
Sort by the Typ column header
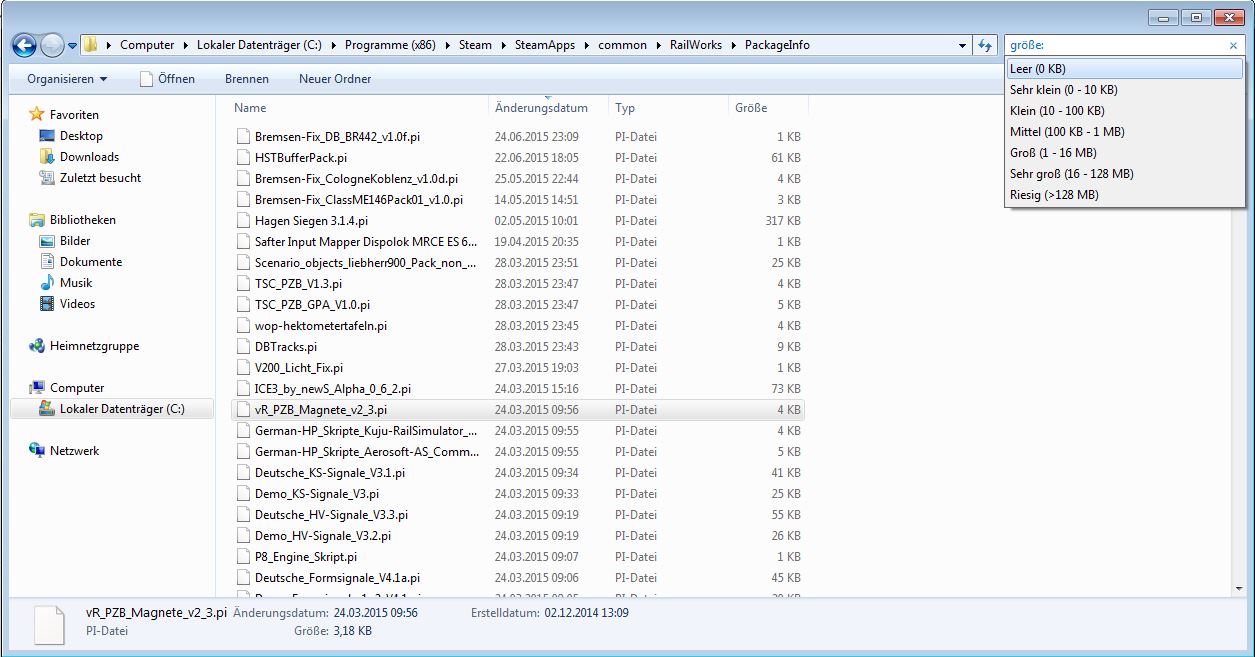669,108
